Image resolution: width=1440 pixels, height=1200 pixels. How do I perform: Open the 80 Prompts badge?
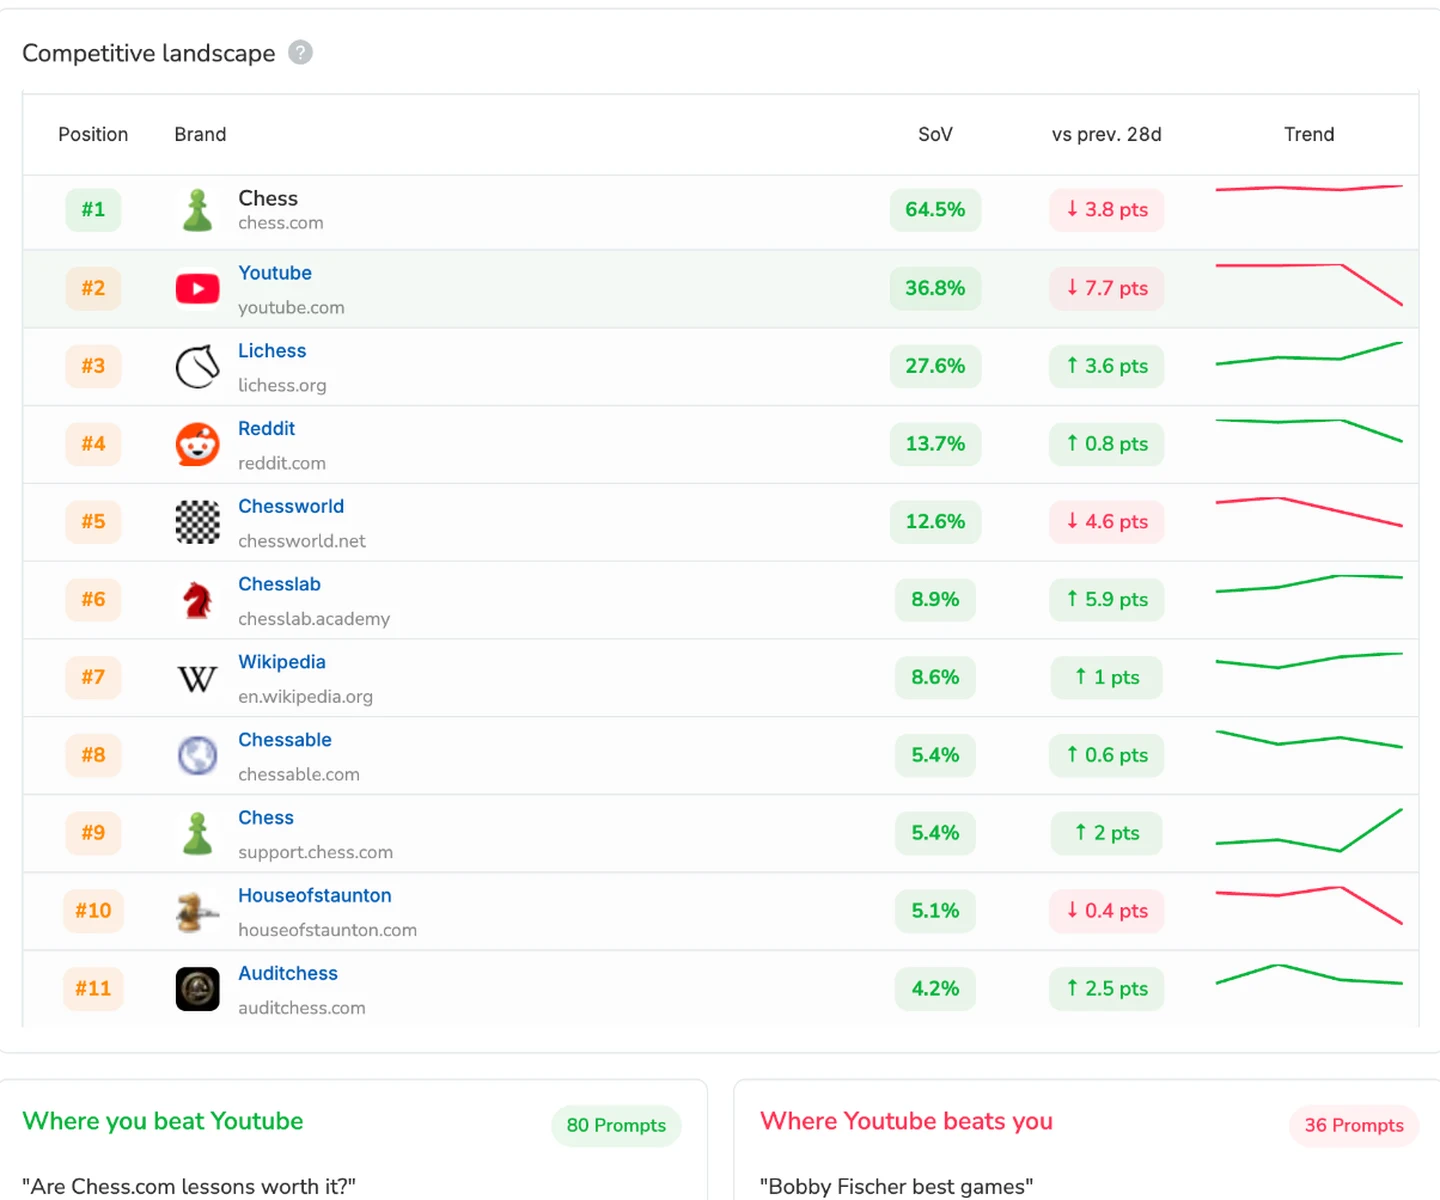(x=616, y=1126)
